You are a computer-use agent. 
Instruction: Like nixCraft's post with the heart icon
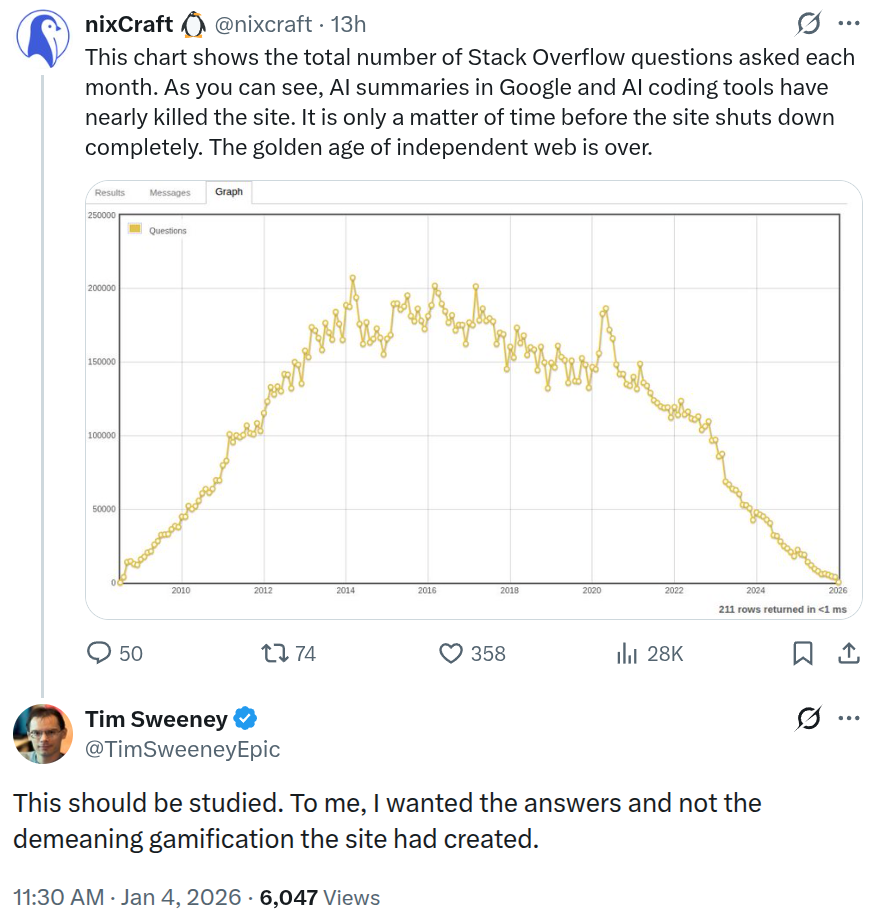(x=452, y=653)
